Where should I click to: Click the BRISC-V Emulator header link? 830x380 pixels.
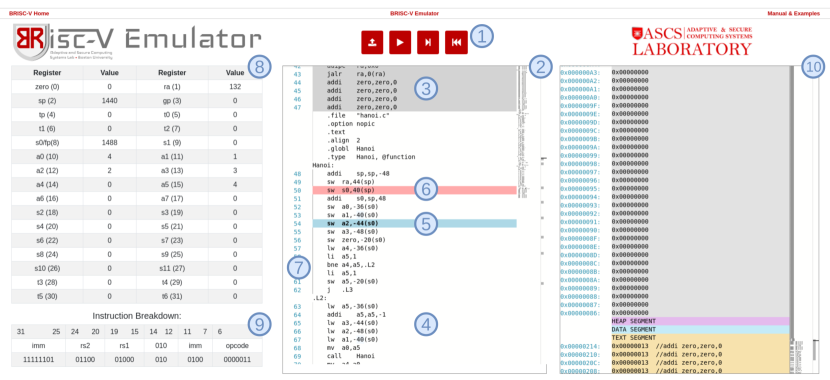(x=414, y=13)
